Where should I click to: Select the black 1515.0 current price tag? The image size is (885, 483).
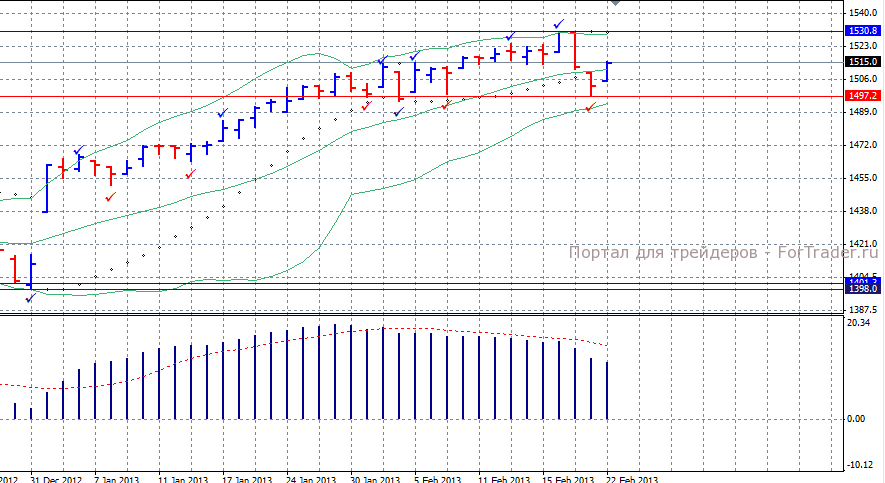(x=863, y=62)
